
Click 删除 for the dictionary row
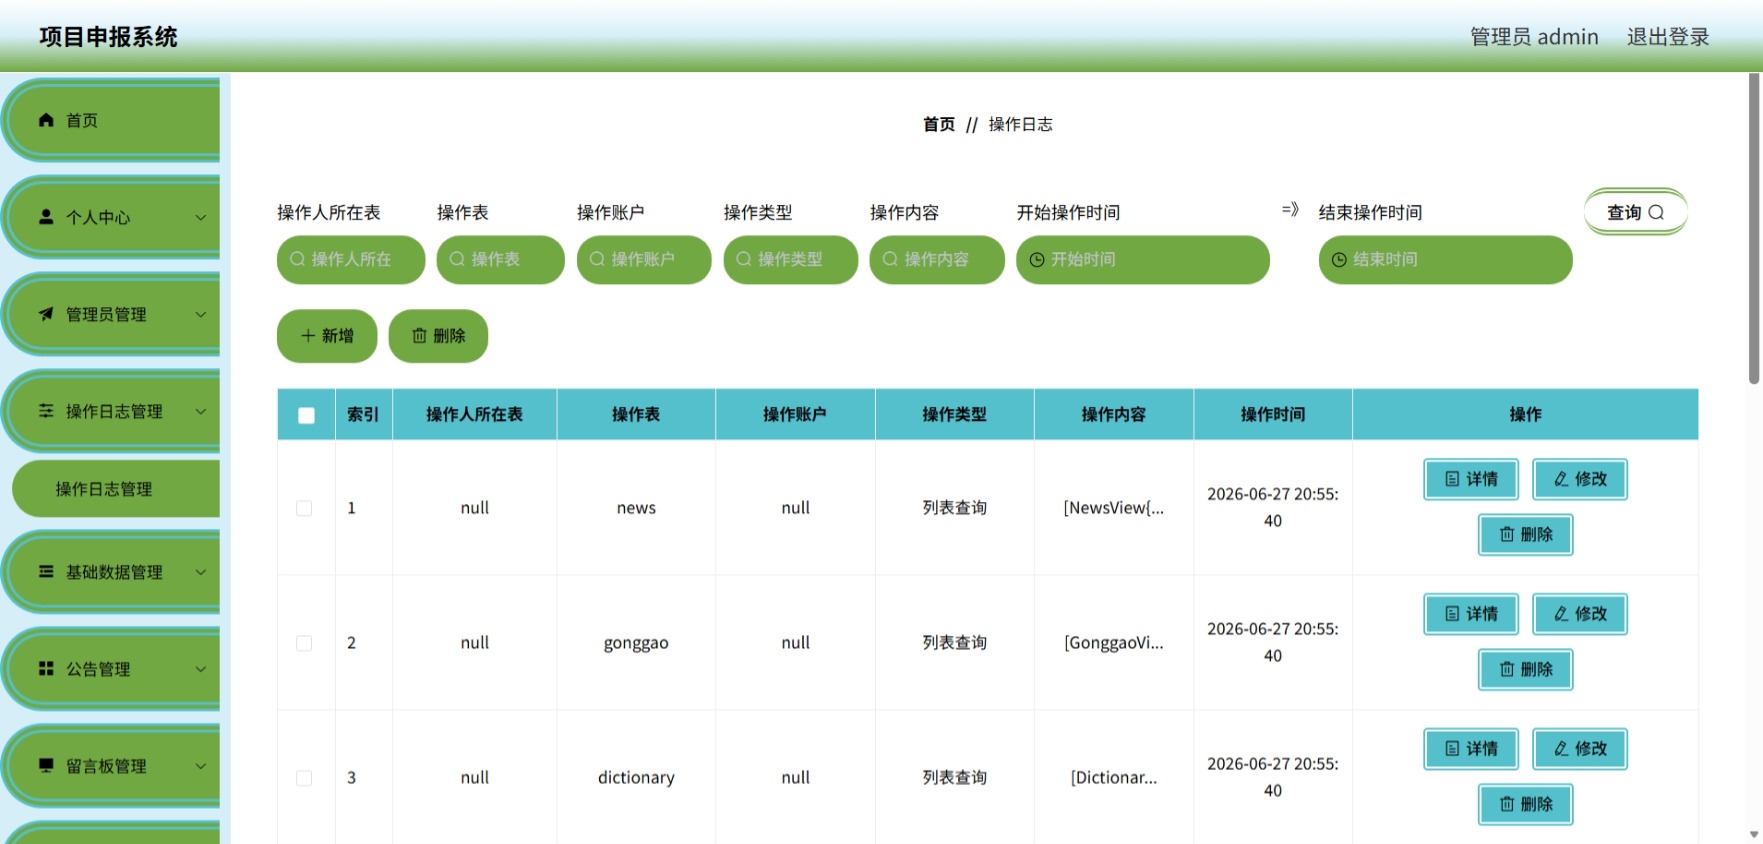click(x=1525, y=804)
